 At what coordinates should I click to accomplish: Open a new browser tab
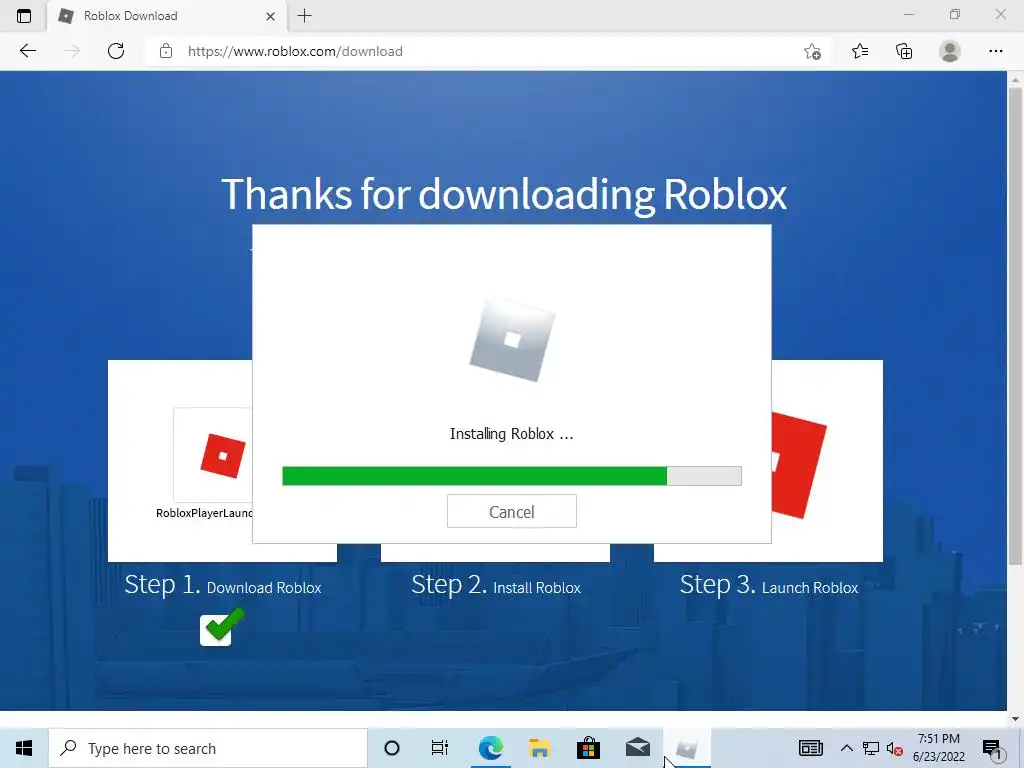coord(304,16)
